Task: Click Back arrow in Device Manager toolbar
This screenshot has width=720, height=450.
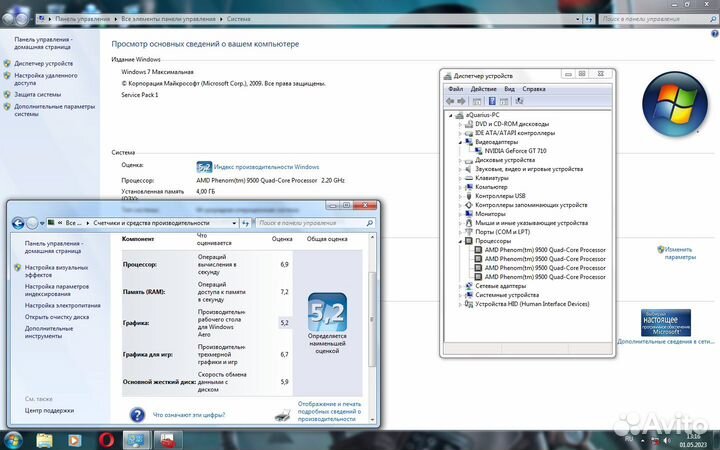Action: (x=450, y=101)
